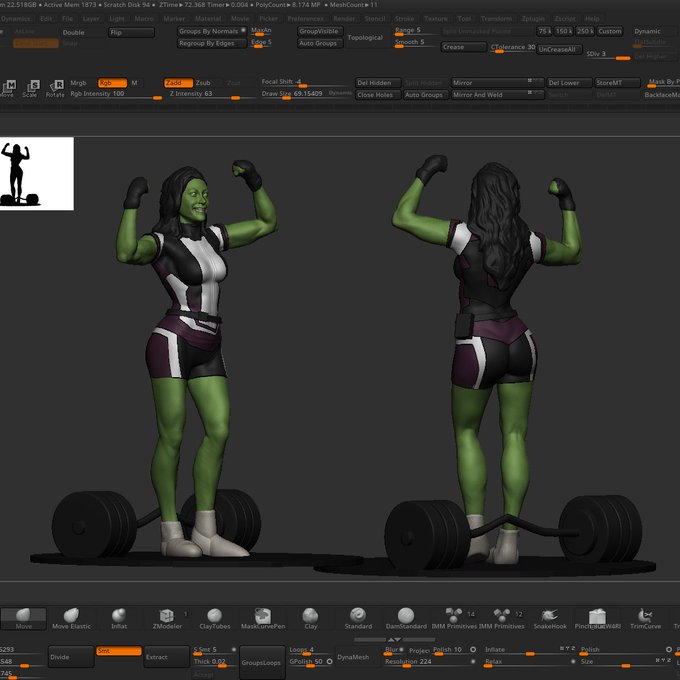The width and height of the screenshot is (680, 680).
Task: Expand the Texture menu
Action: (x=435, y=19)
